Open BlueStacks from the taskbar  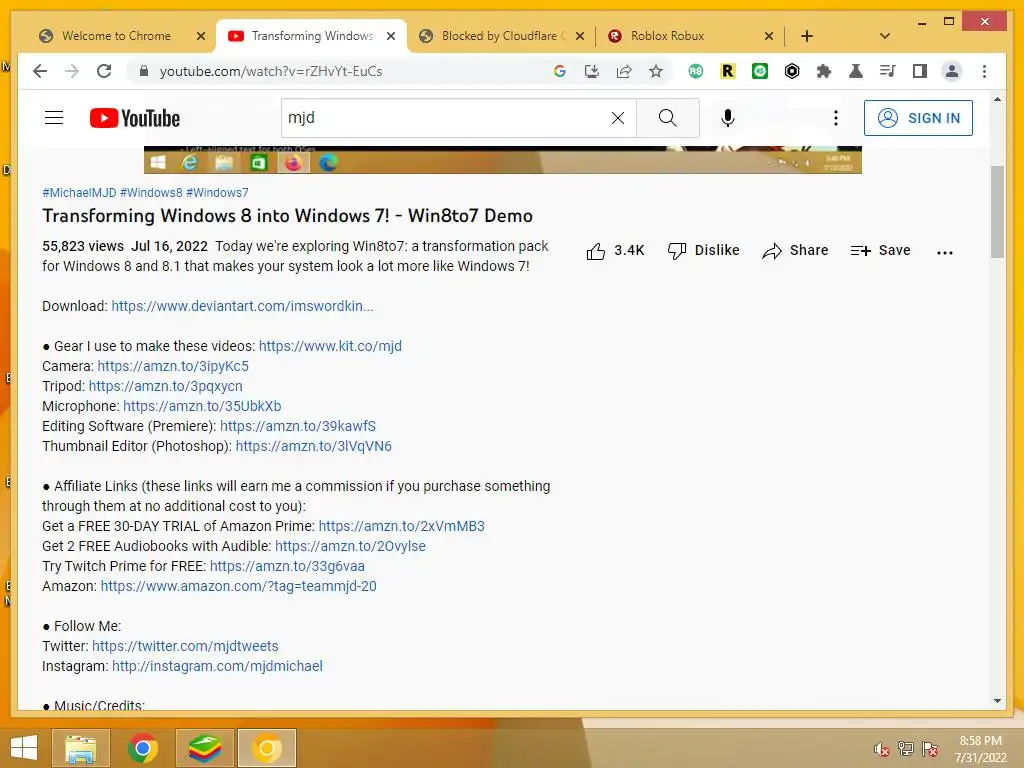coord(205,748)
